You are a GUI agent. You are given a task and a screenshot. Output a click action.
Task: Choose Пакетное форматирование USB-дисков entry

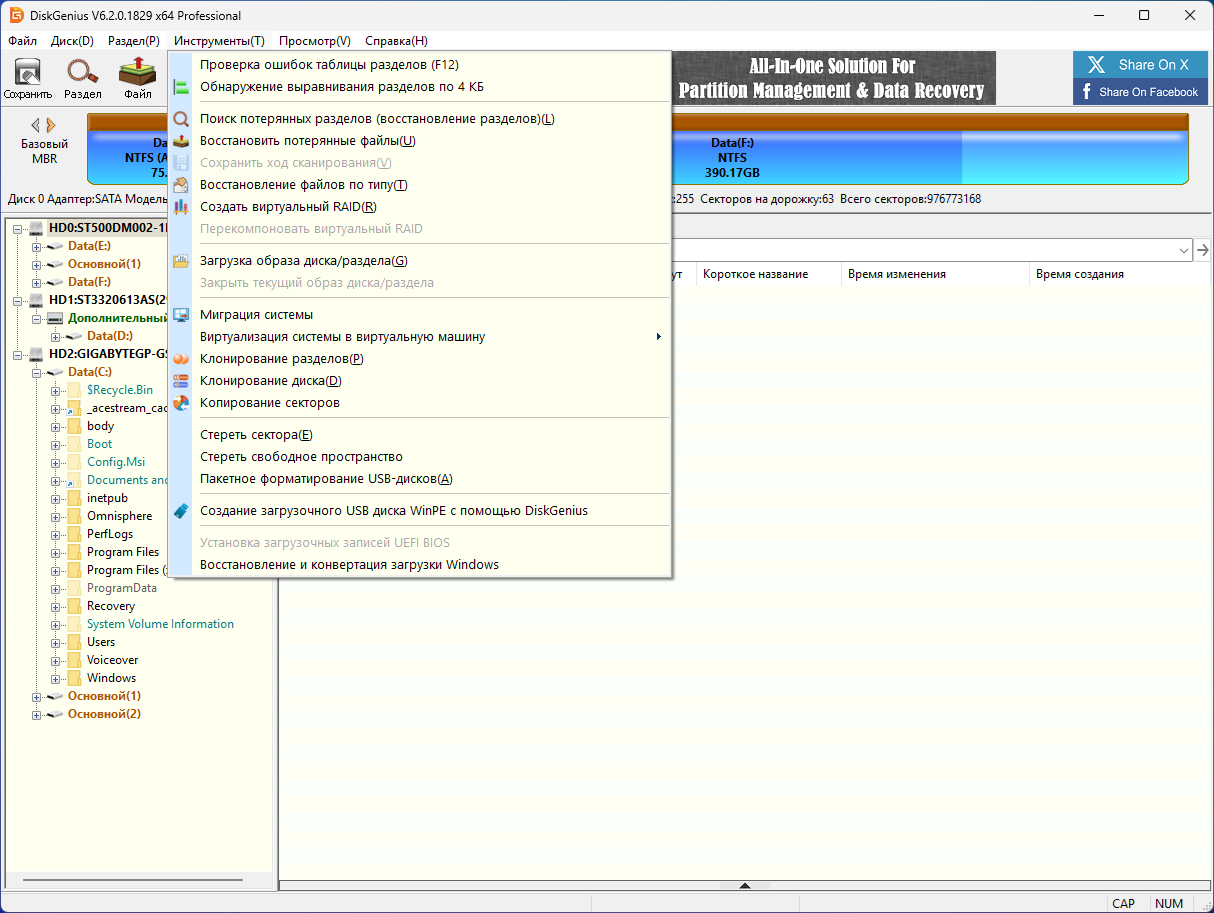point(420,479)
